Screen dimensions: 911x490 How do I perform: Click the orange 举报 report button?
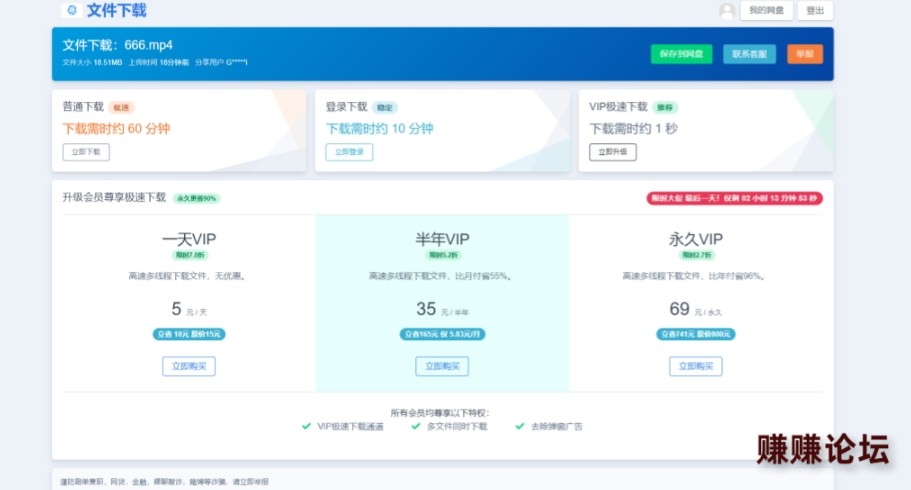coord(805,54)
